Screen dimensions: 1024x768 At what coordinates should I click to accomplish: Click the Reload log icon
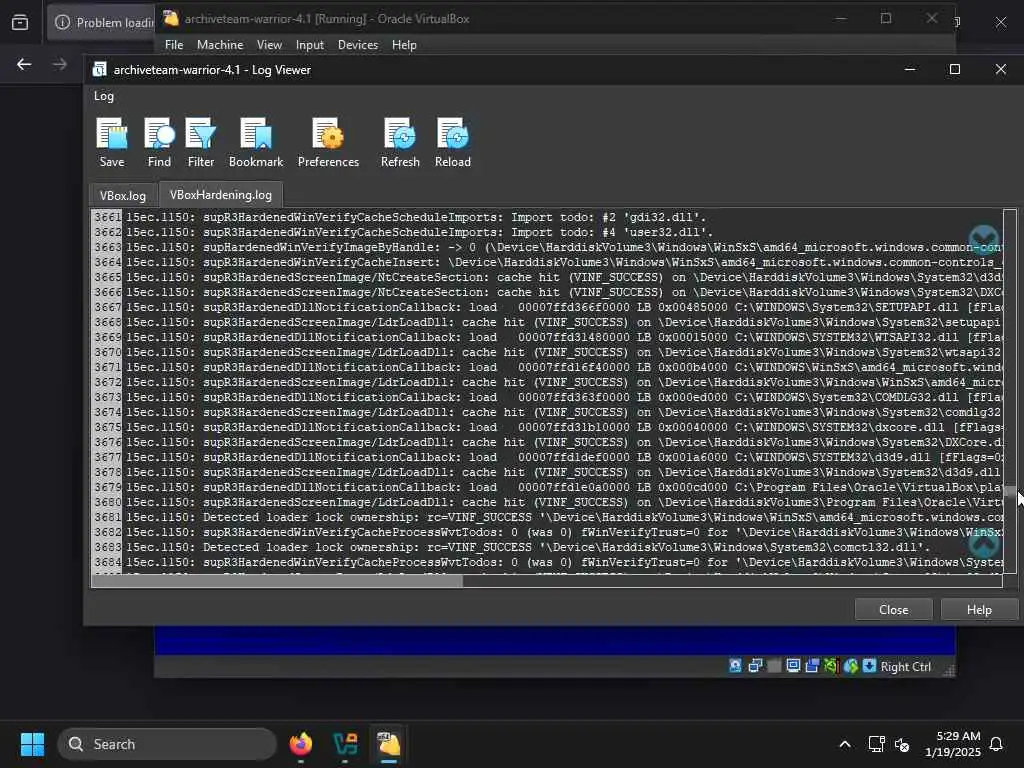point(453,142)
